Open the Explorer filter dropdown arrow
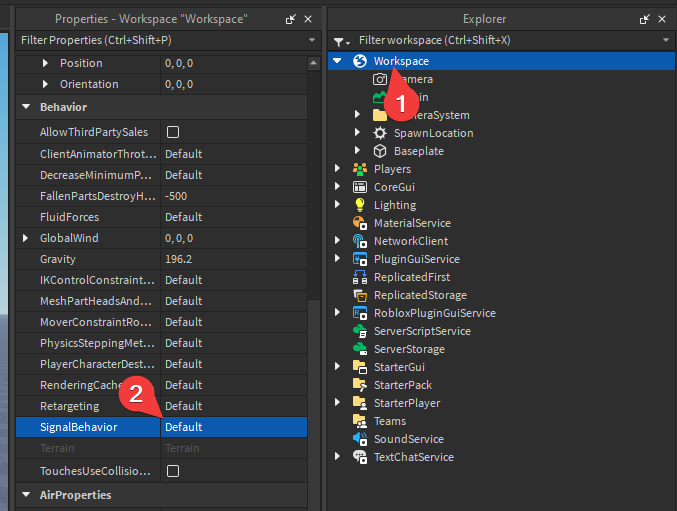677x511 pixels. (x=665, y=40)
